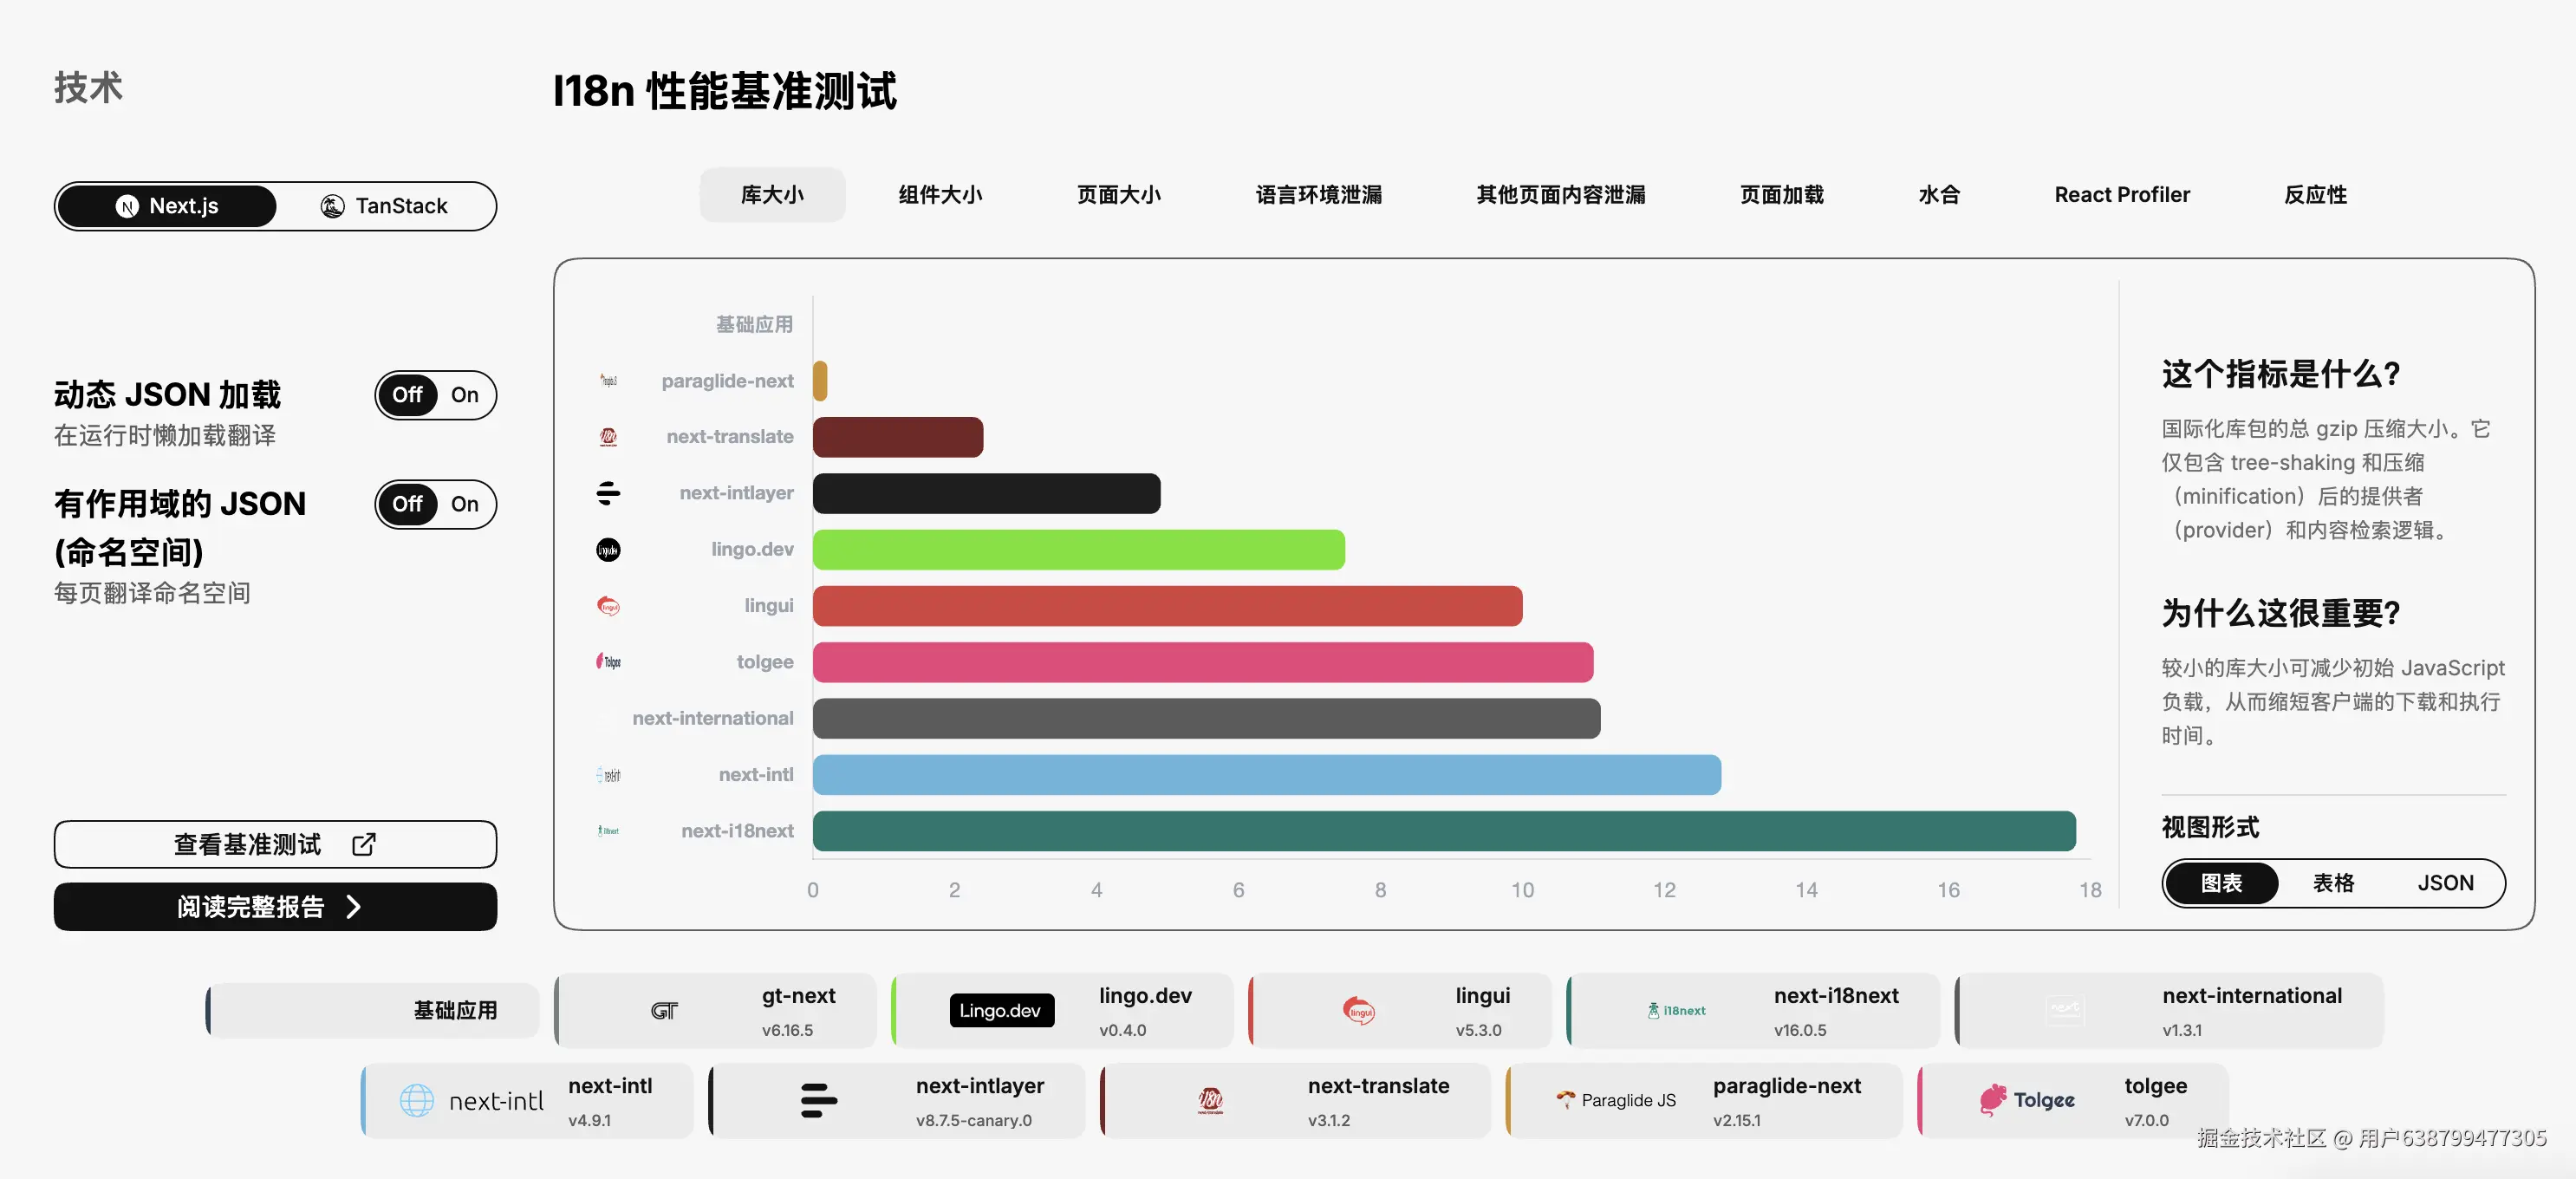This screenshot has height=1179, width=2576.
Task: Select JSON view format
Action: coord(2444,883)
